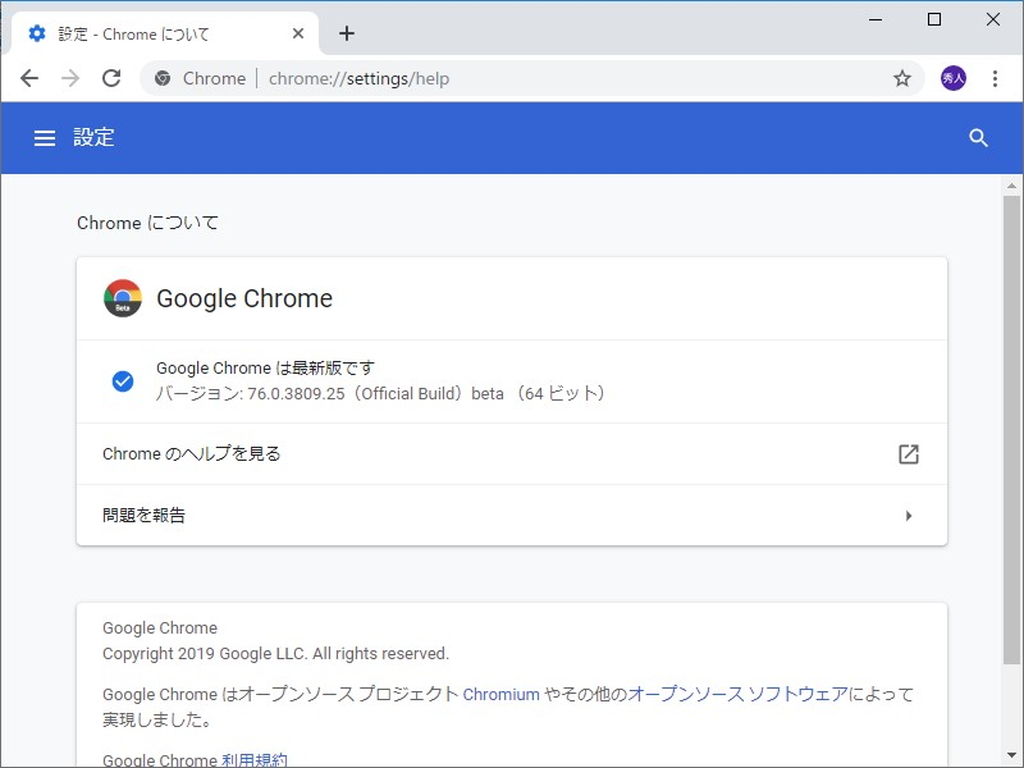Open settings search with the magnifier icon

pyautogui.click(x=978, y=138)
